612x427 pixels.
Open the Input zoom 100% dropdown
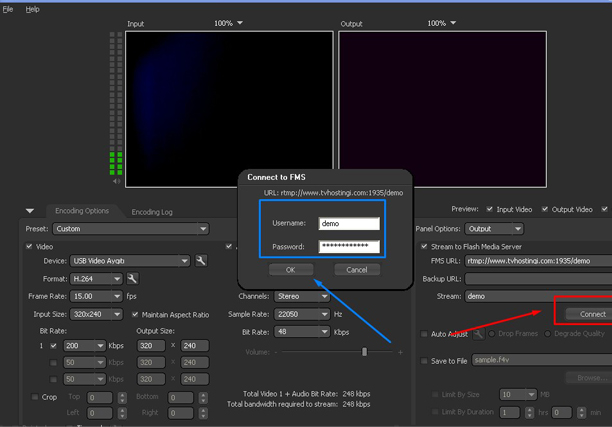click(x=228, y=23)
